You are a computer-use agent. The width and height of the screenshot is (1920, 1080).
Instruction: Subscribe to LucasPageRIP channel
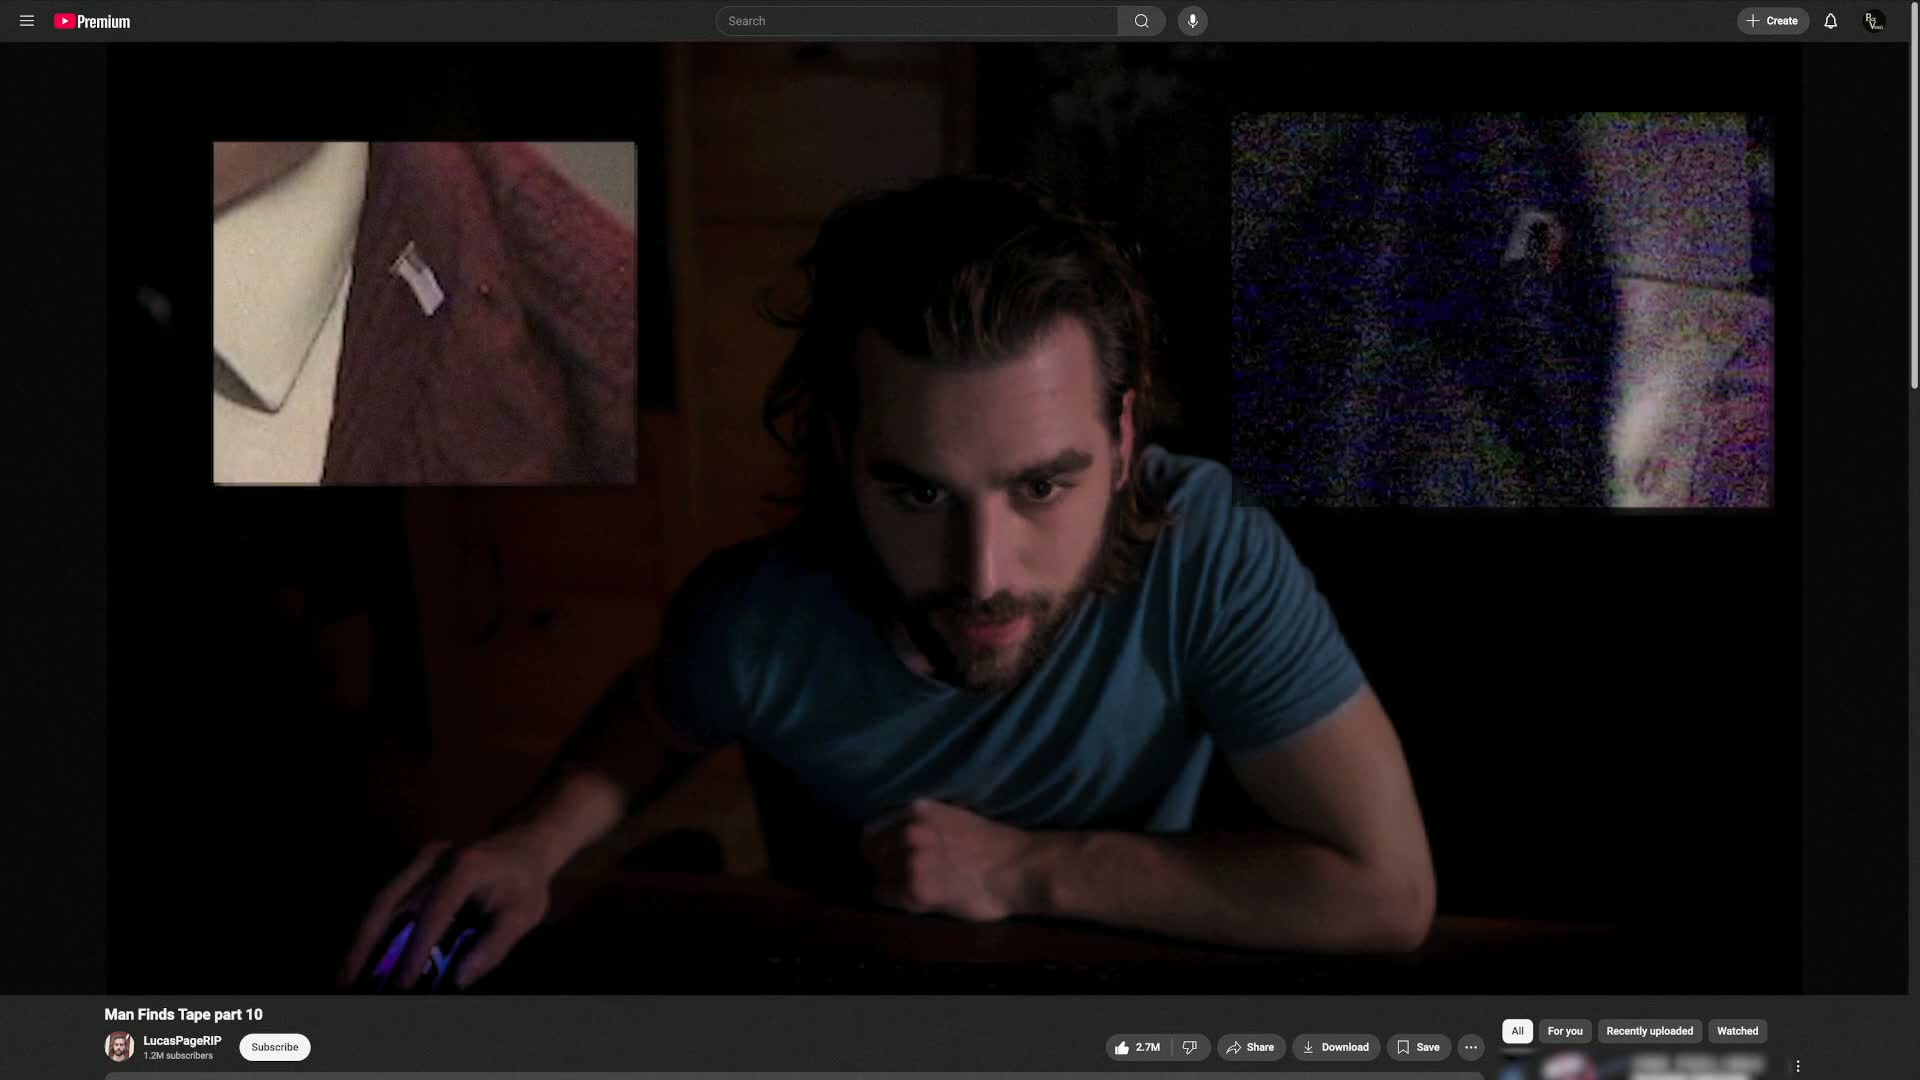[x=274, y=1047]
